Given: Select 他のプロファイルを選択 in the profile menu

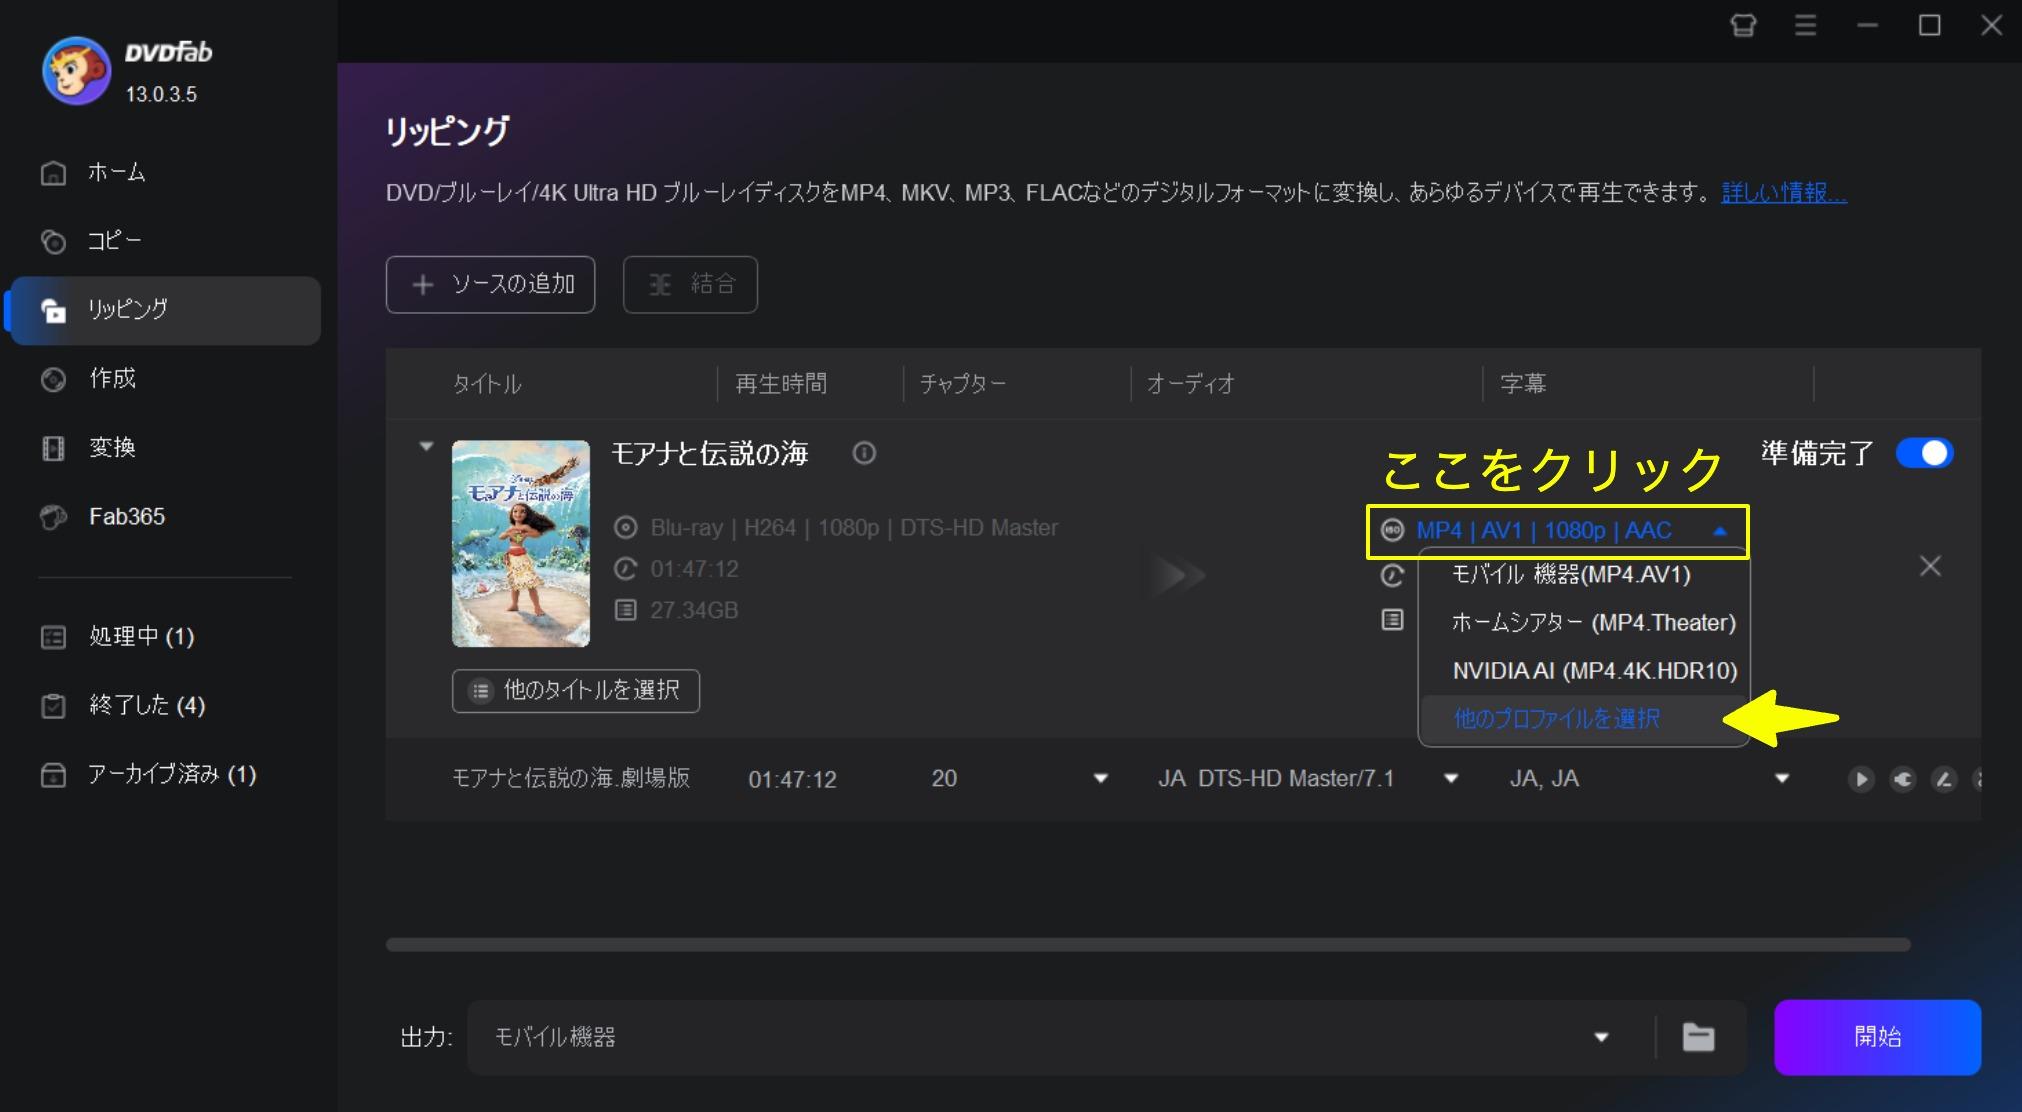Looking at the screenshot, I should click(x=1584, y=719).
